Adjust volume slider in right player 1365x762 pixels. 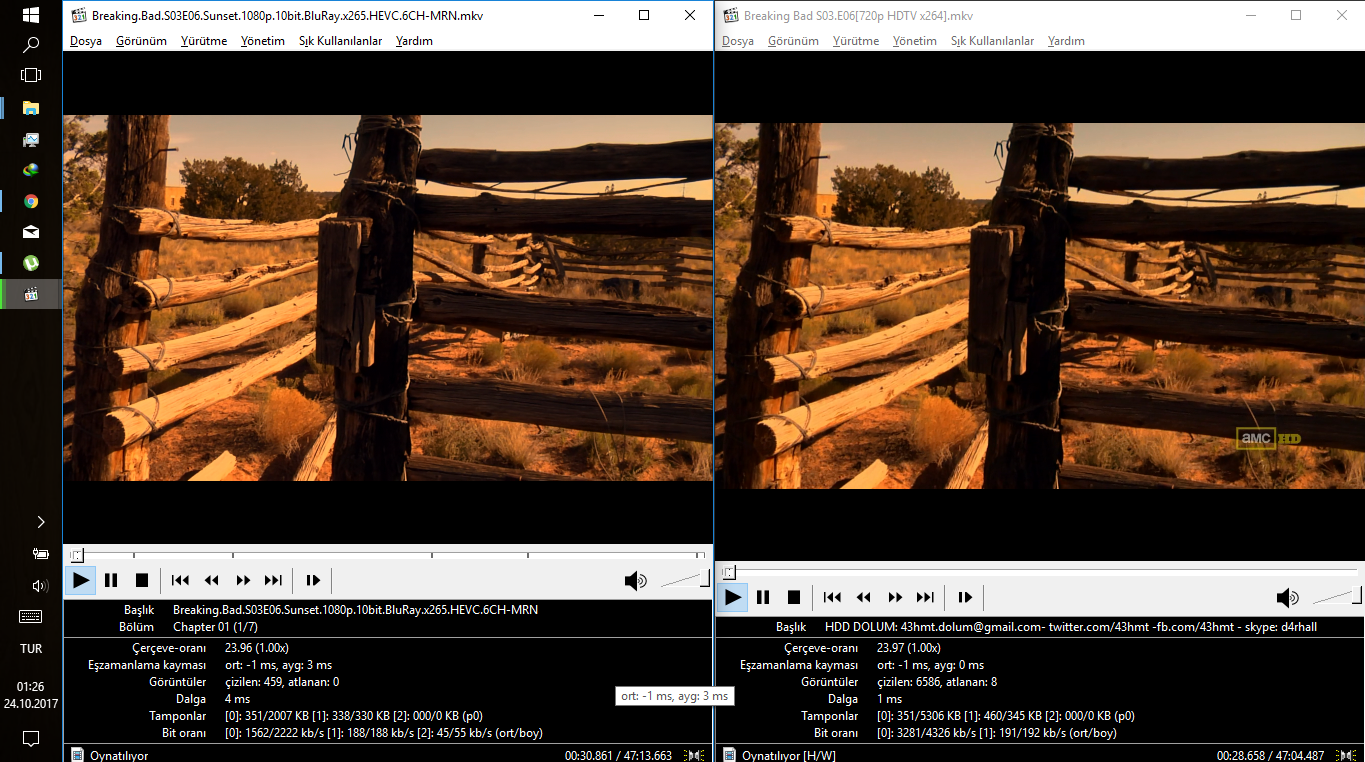coord(1337,596)
